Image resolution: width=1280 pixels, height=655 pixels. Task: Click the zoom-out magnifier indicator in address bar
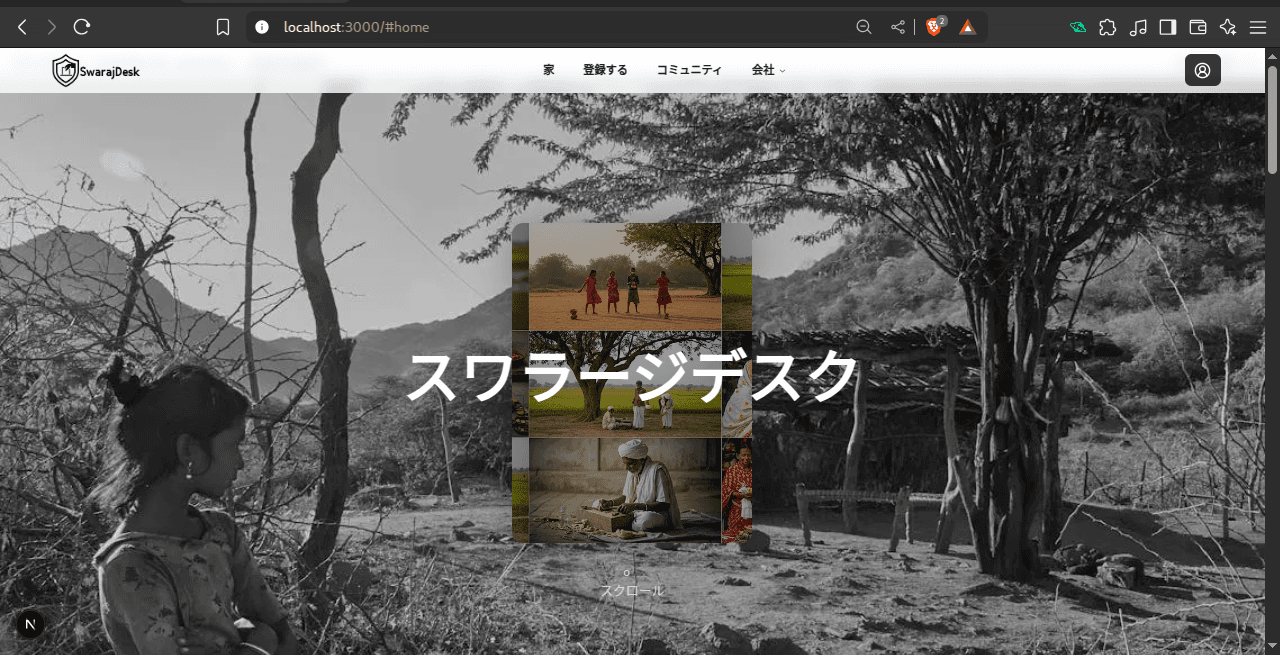point(864,27)
